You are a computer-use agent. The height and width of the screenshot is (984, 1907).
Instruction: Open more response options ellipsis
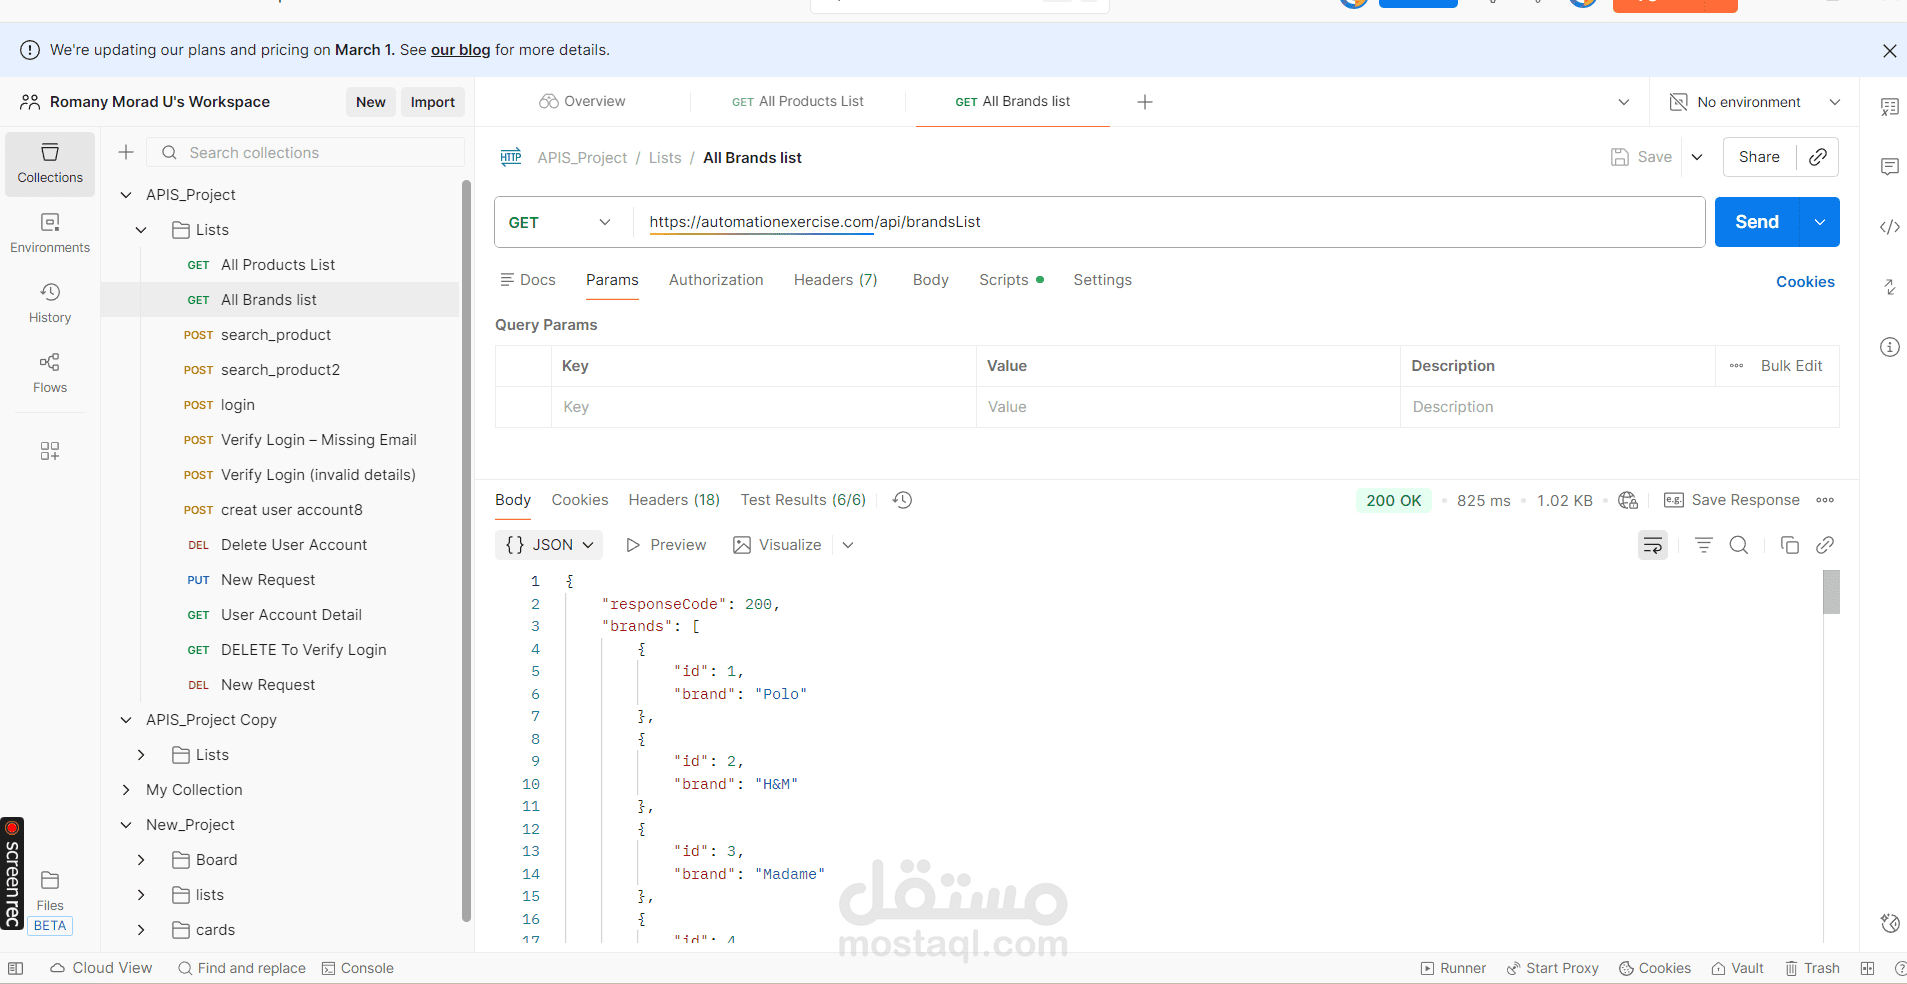click(x=1825, y=500)
